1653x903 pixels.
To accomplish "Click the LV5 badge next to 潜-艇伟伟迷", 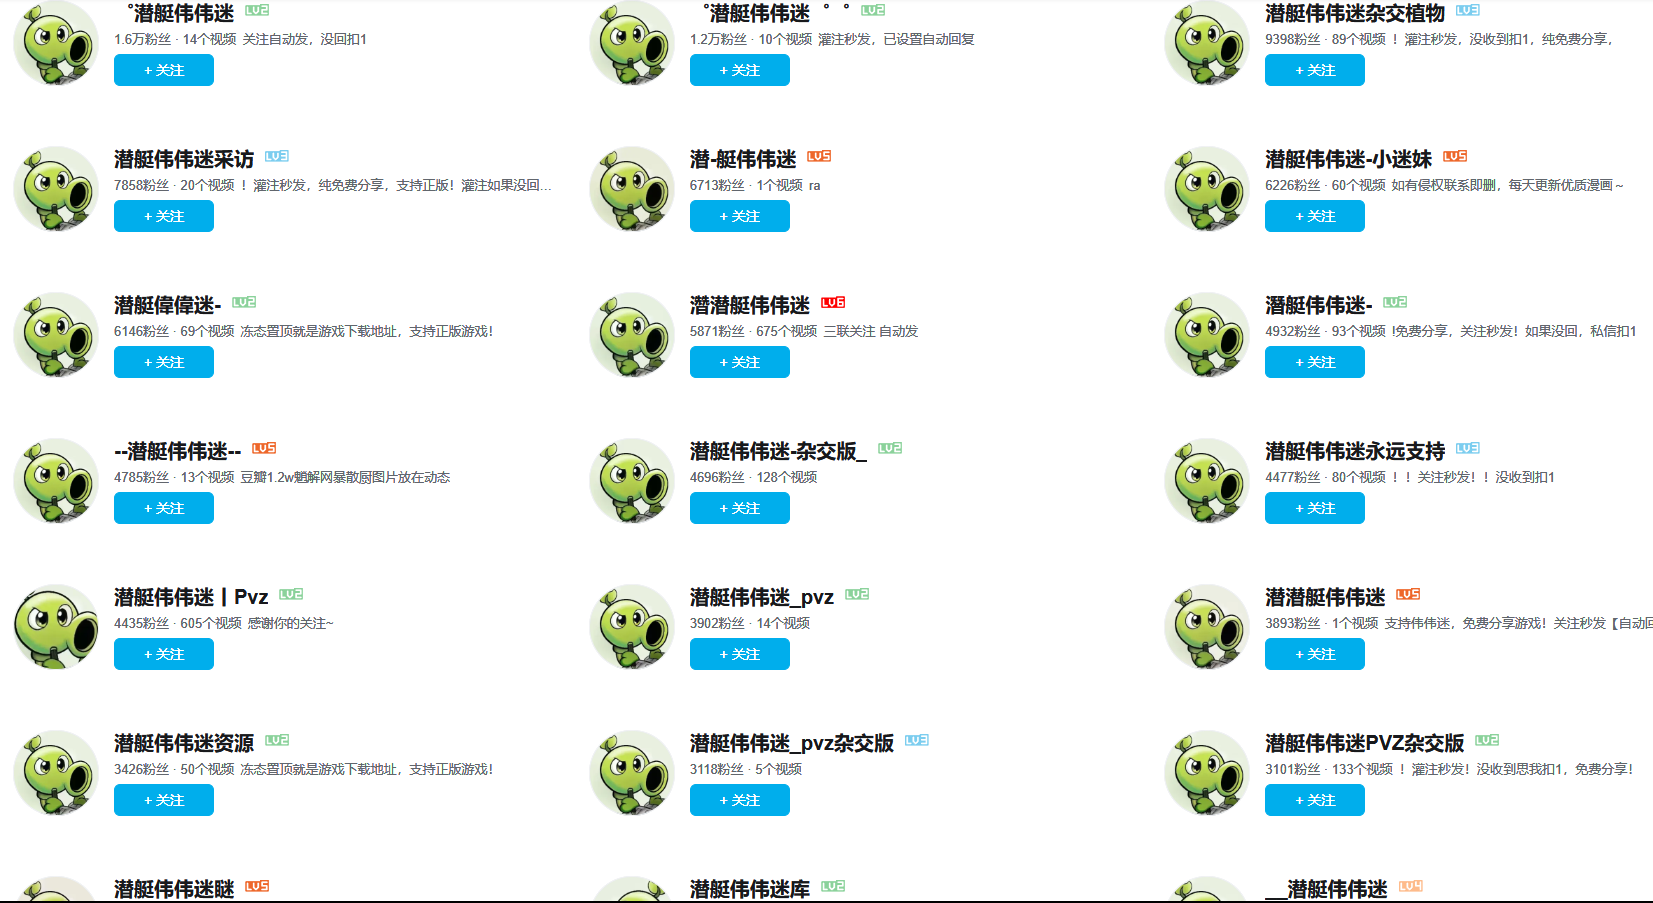I will click(819, 156).
